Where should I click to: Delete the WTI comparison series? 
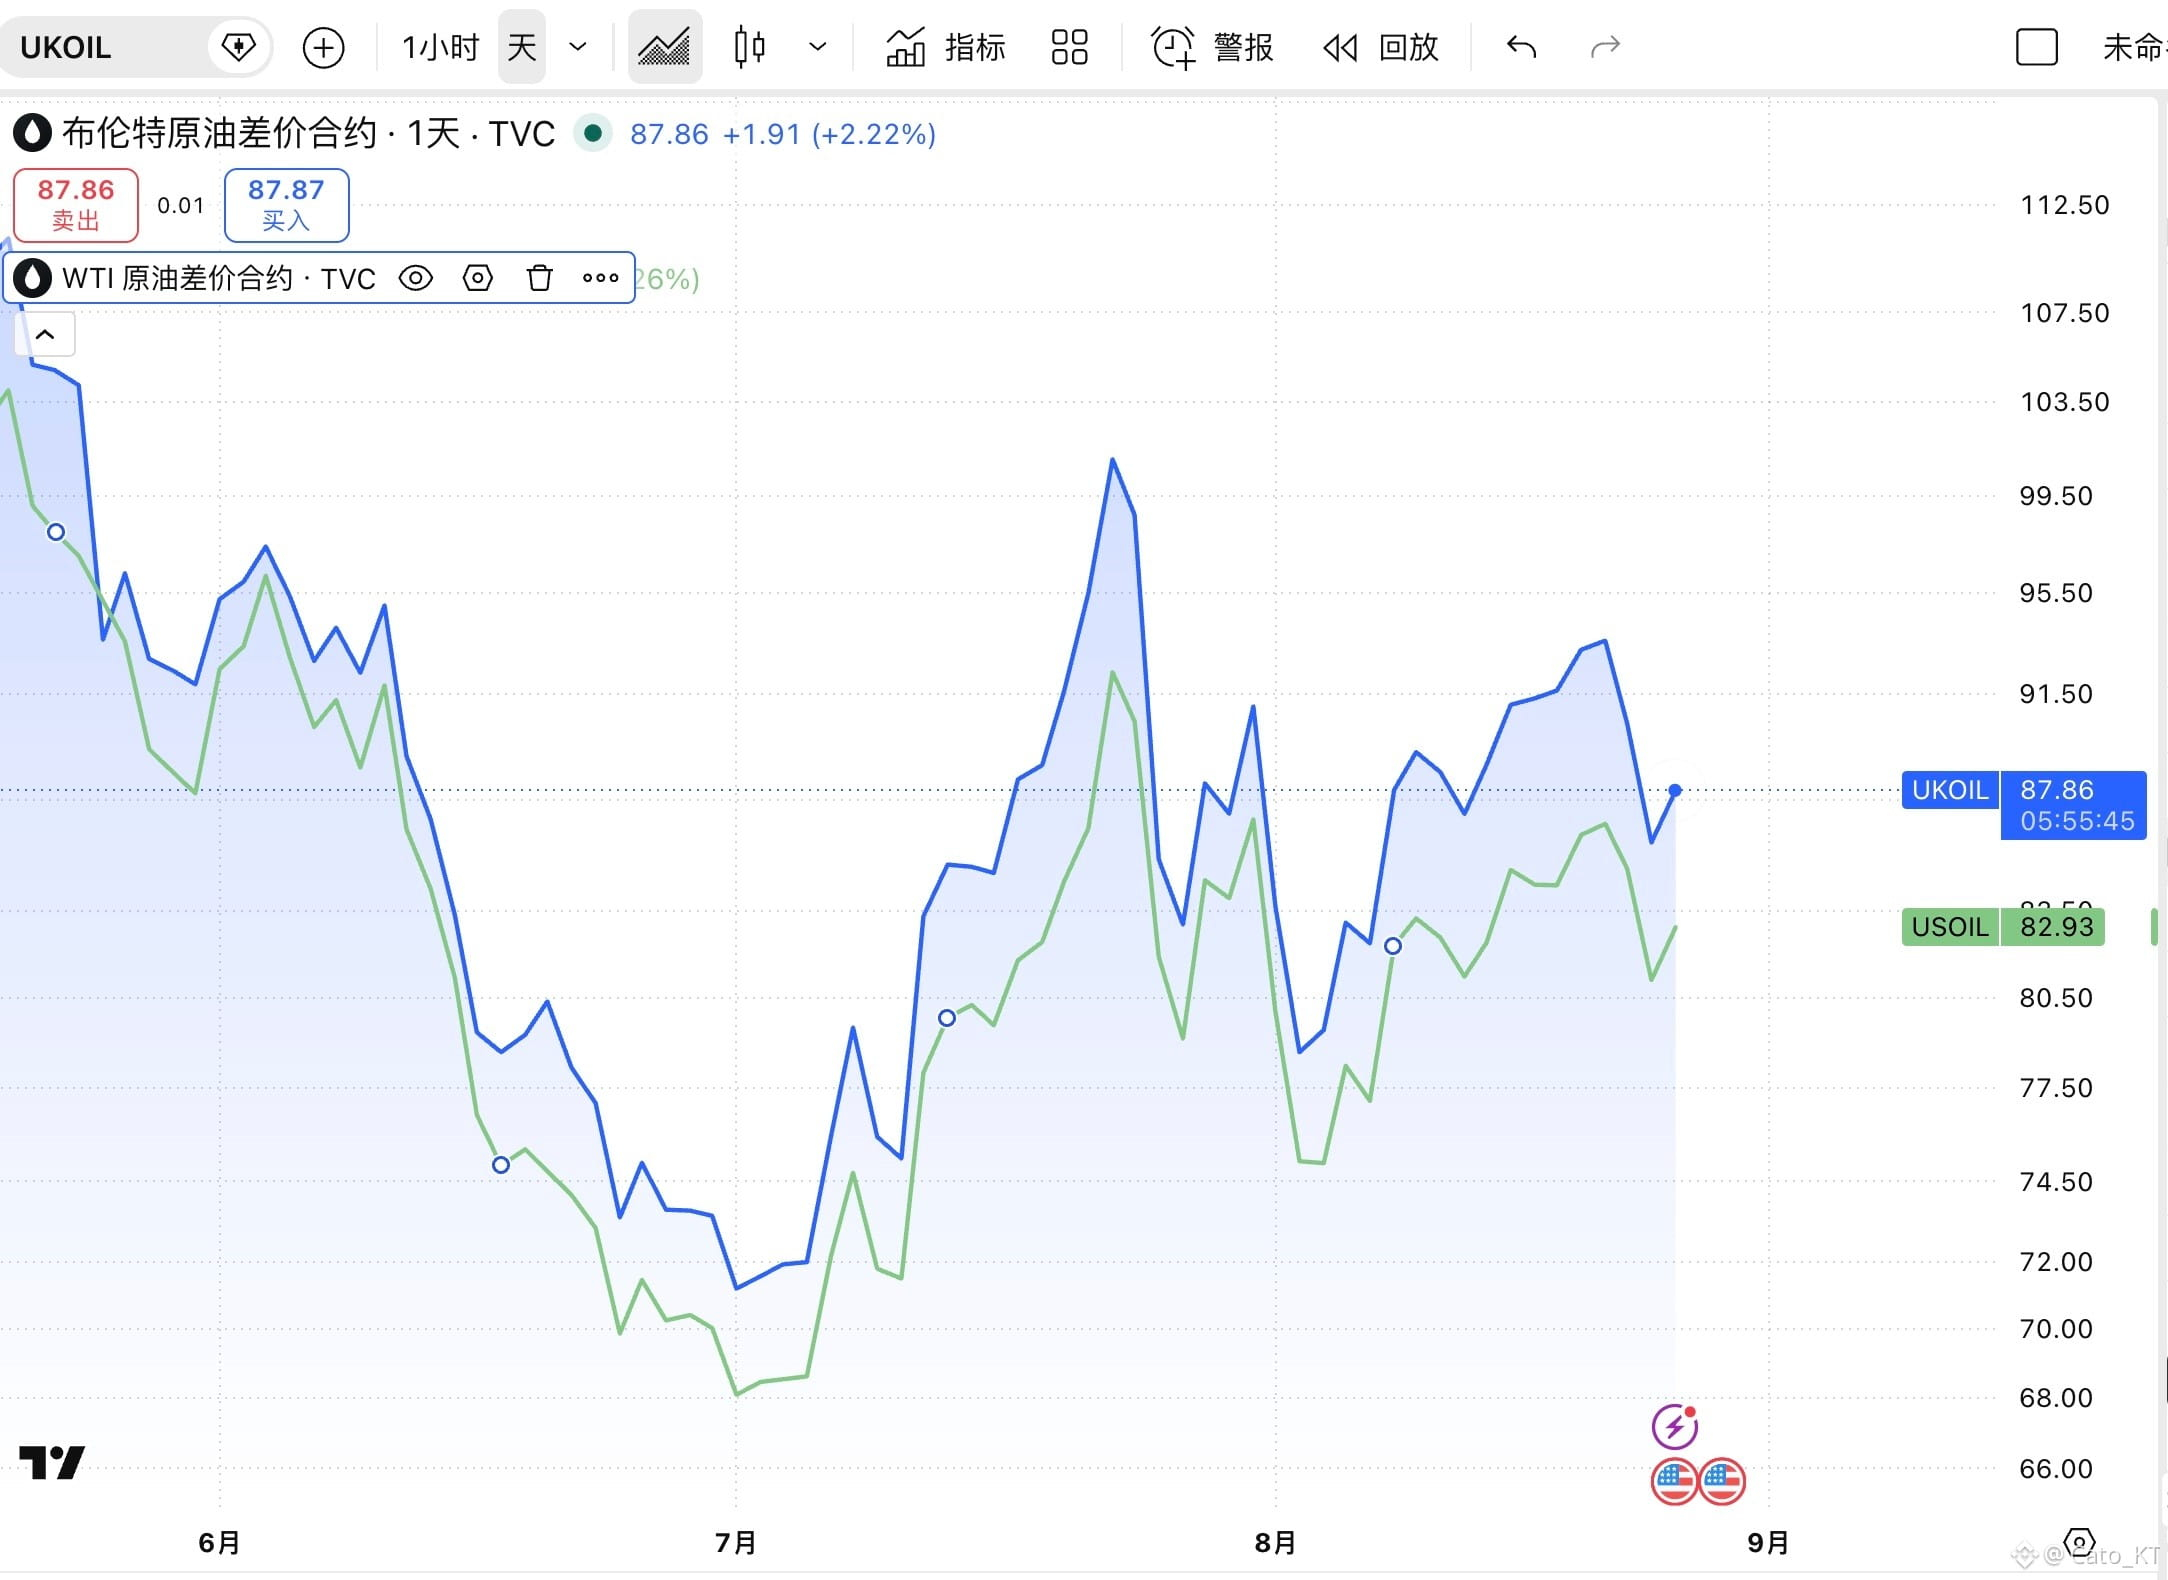coord(539,278)
